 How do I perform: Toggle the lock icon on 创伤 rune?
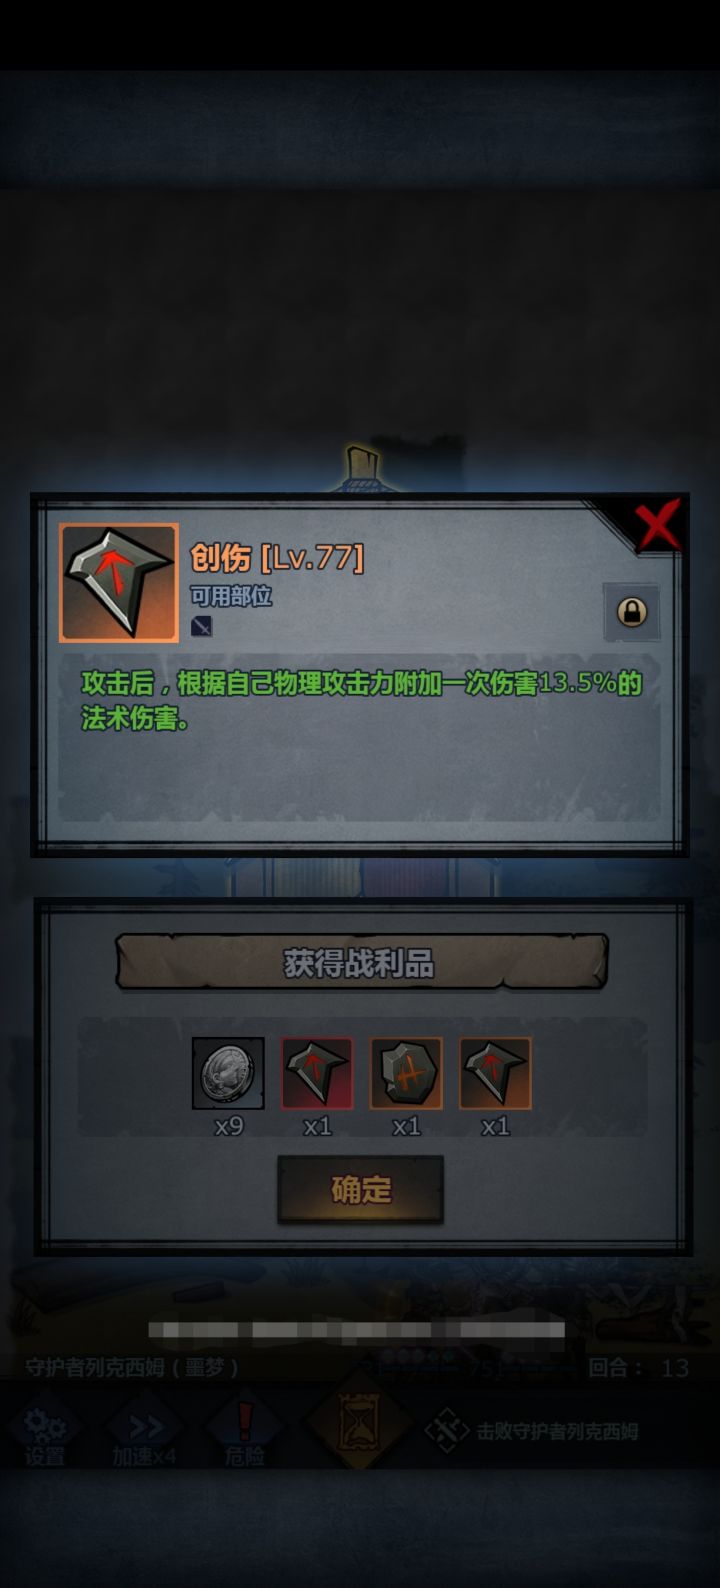click(631, 612)
